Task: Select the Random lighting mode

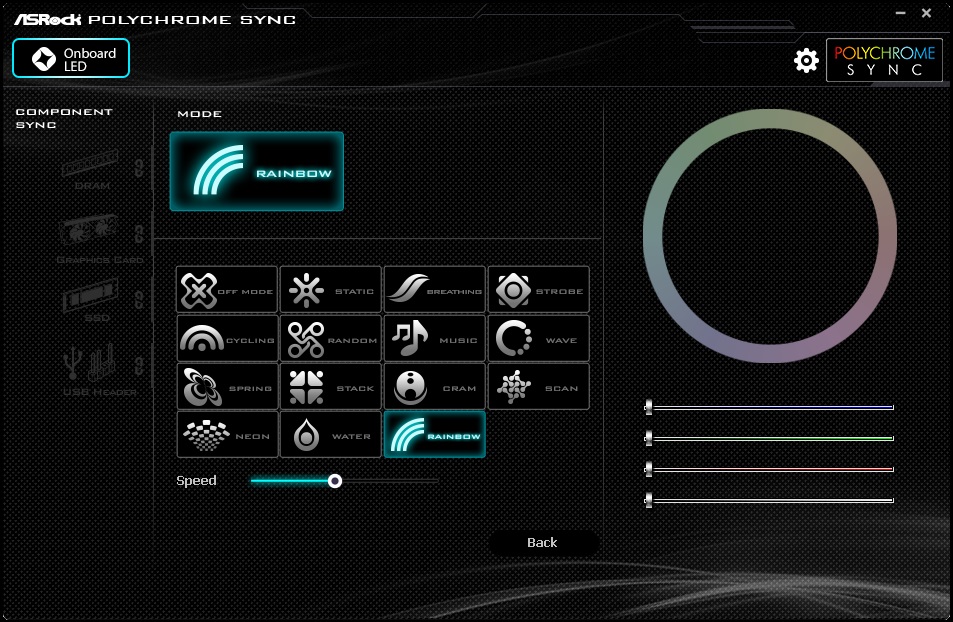Action: (331, 338)
